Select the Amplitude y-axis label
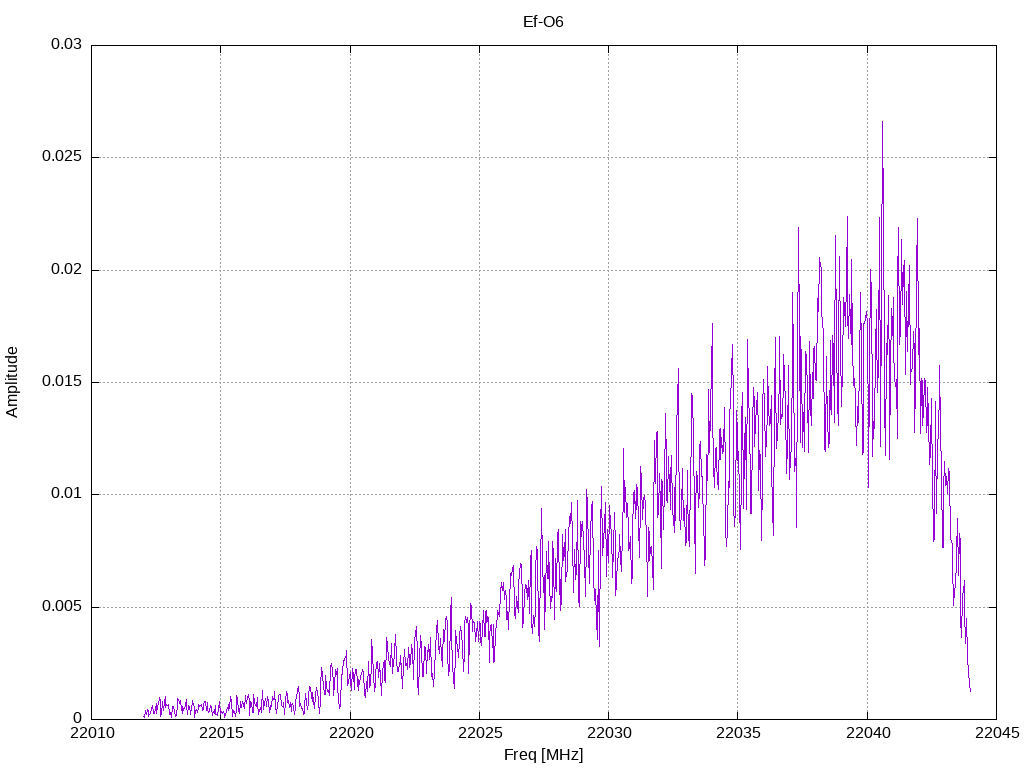 coord(12,382)
